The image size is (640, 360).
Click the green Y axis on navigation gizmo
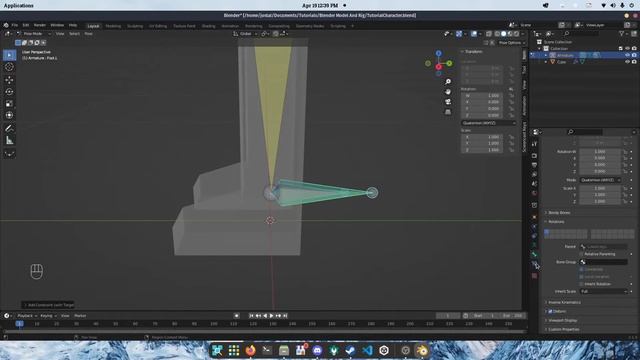pyautogui.click(x=449, y=63)
